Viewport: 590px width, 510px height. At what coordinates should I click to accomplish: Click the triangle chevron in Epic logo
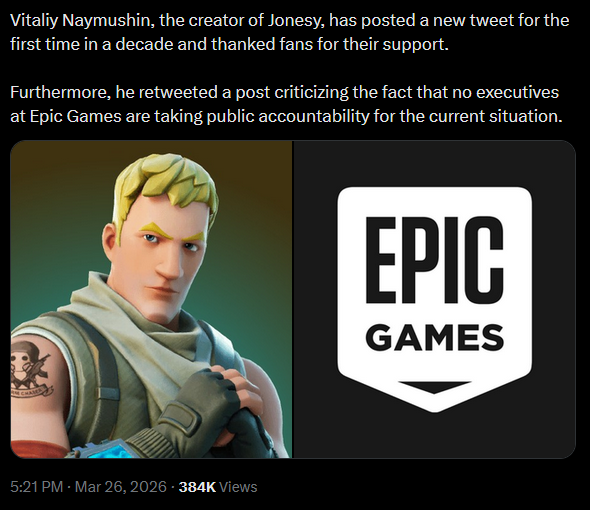(x=434, y=387)
